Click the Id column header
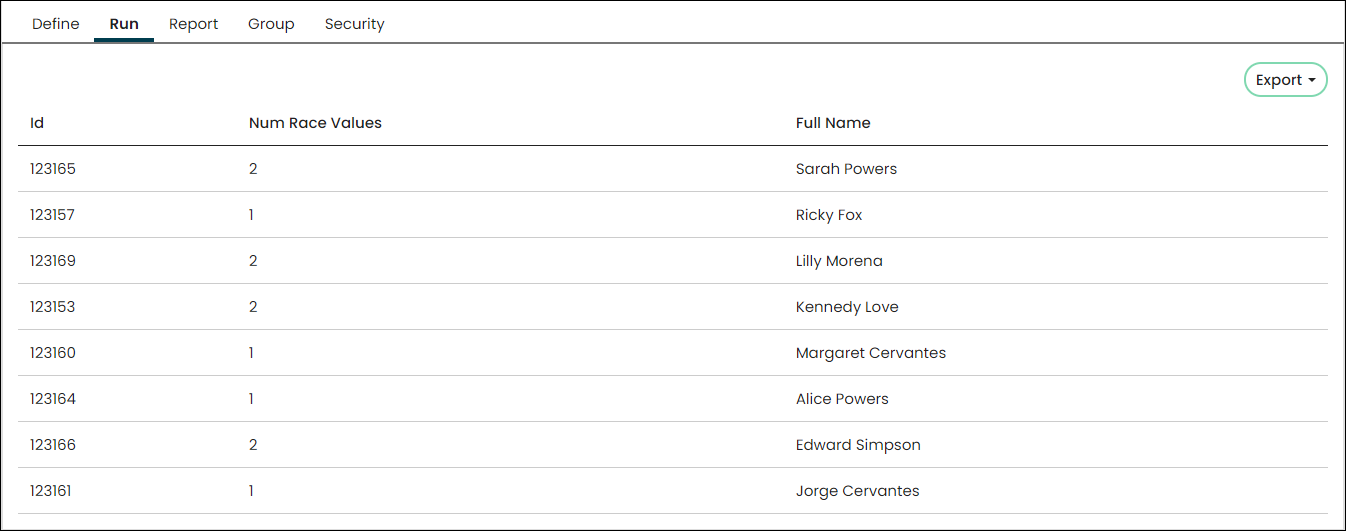Viewport: 1346px width, 531px height. [37, 123]
